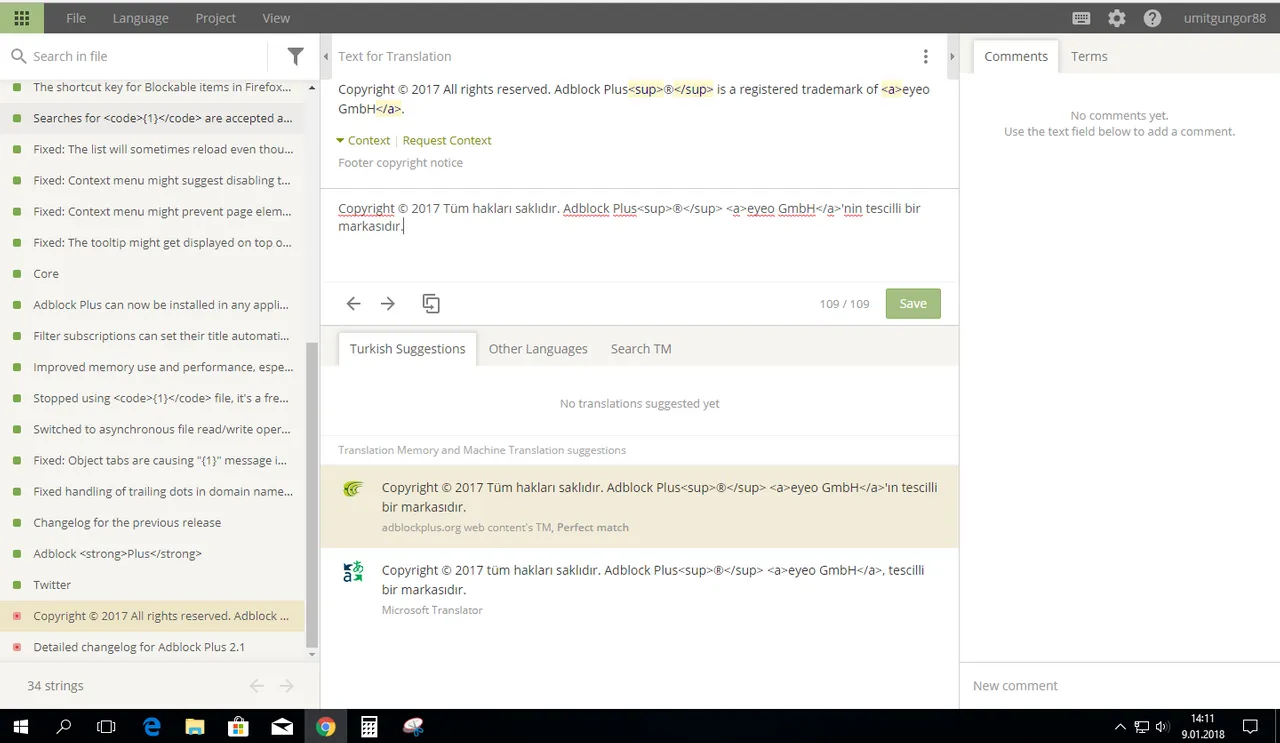Open the File menu

point(76,18)
